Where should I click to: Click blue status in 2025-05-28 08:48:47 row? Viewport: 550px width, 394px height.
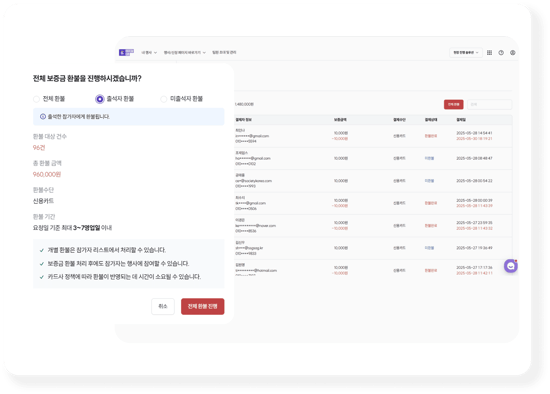coord(429,158)
